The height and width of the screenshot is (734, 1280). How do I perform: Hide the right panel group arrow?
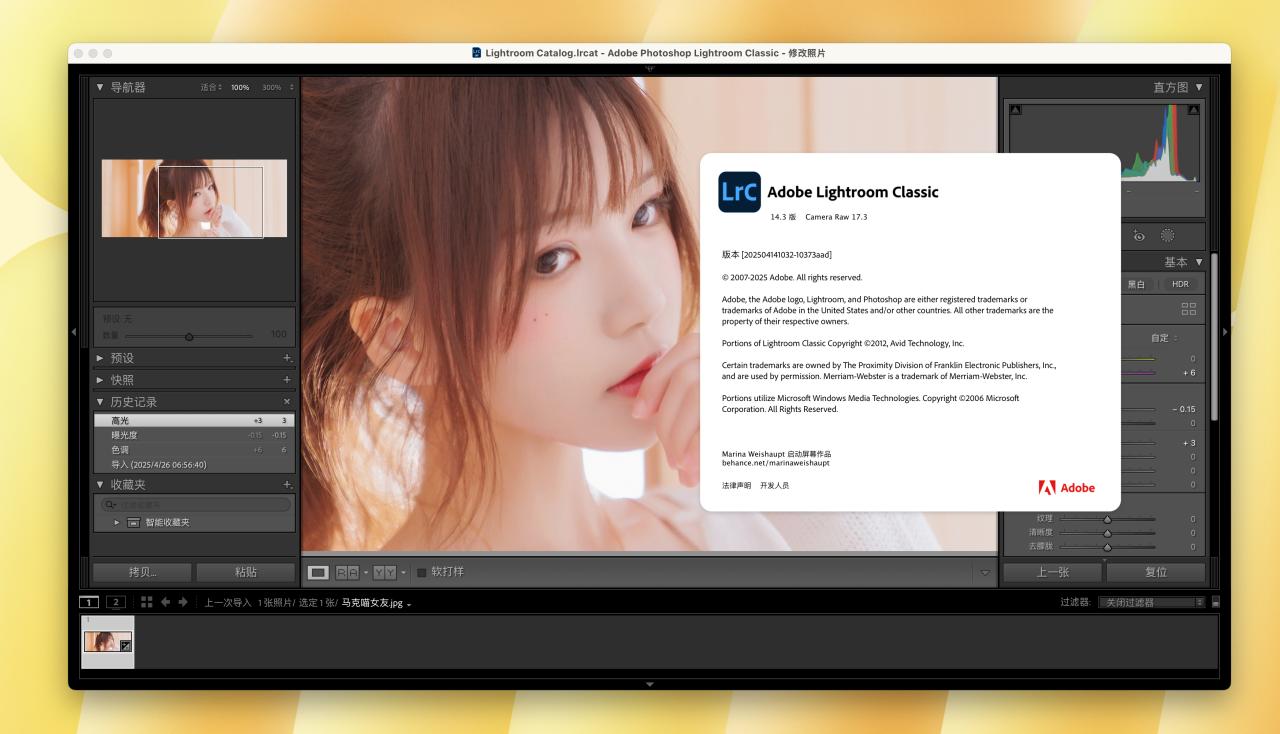[x=1225, y=331]
